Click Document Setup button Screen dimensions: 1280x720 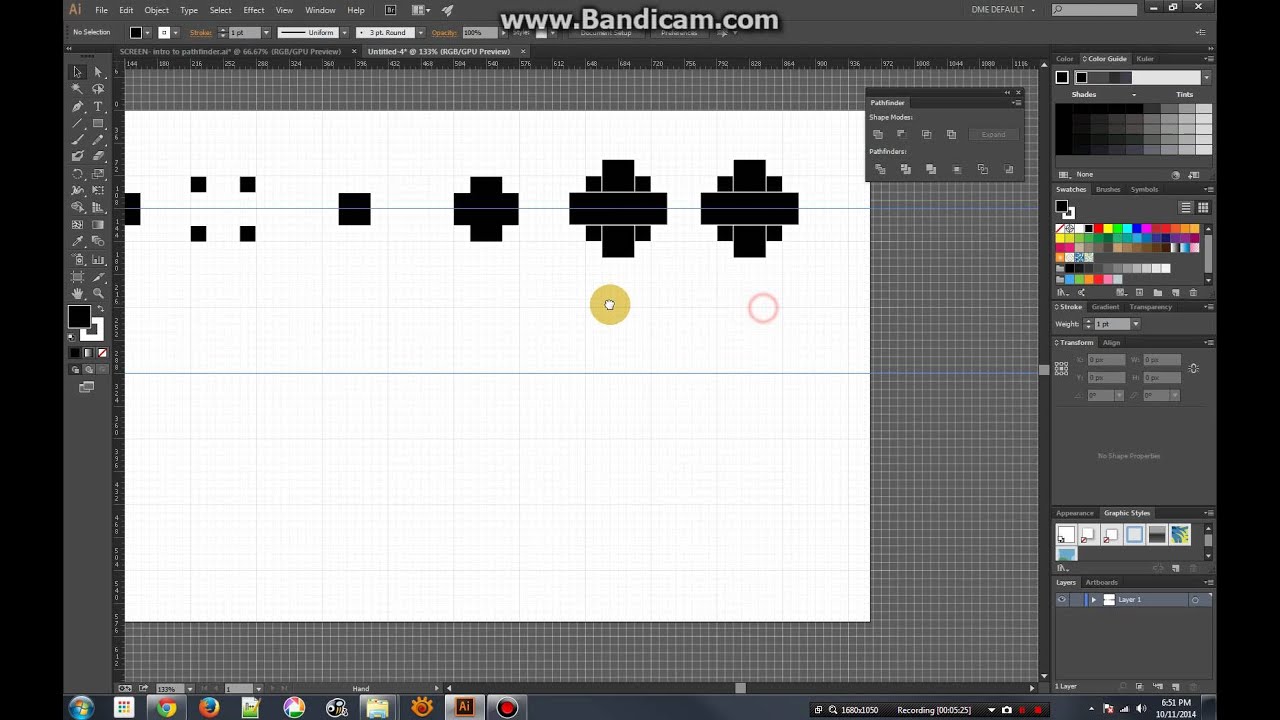(x=606, y=32)
